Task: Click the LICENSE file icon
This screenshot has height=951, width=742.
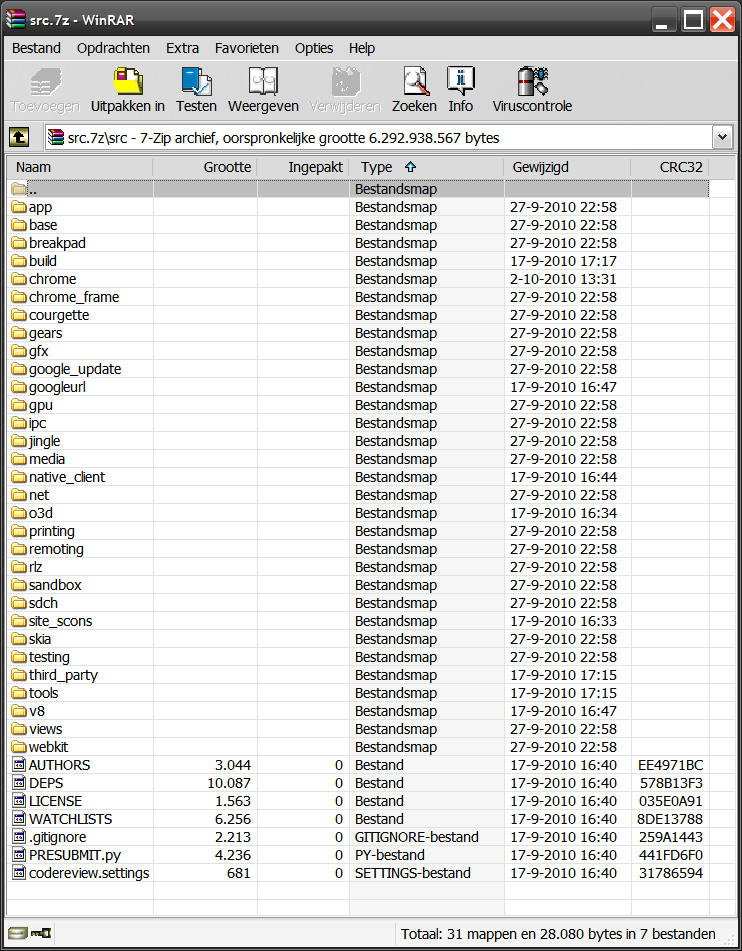Action: [x=19, y=801]
